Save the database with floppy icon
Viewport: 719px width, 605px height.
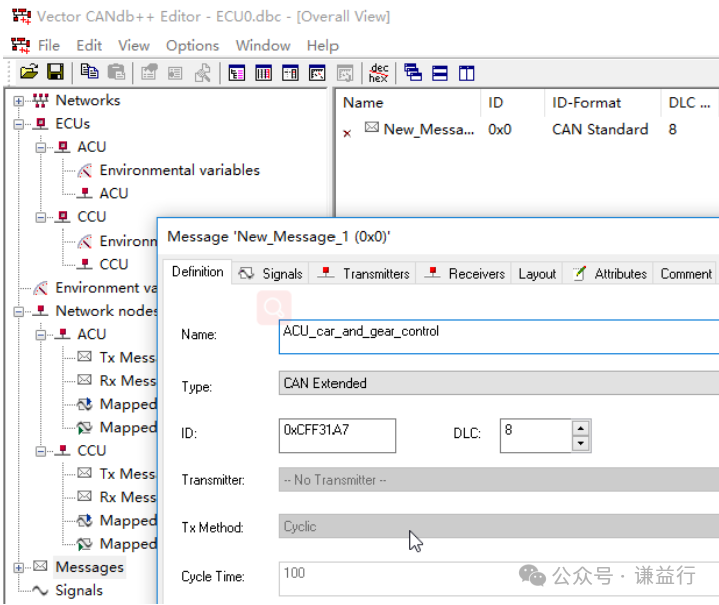[x=55, y=72]
